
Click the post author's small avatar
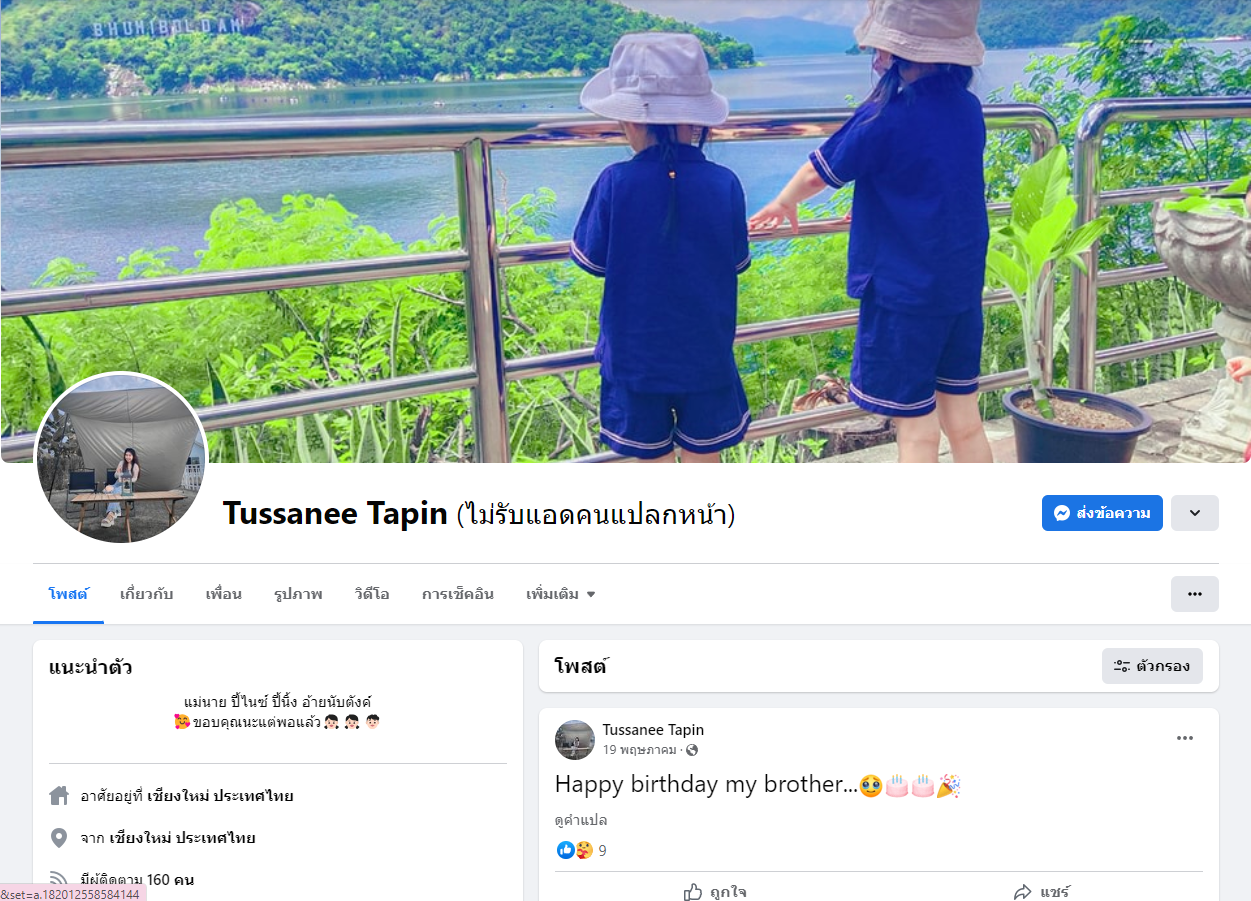click(575, 740)
